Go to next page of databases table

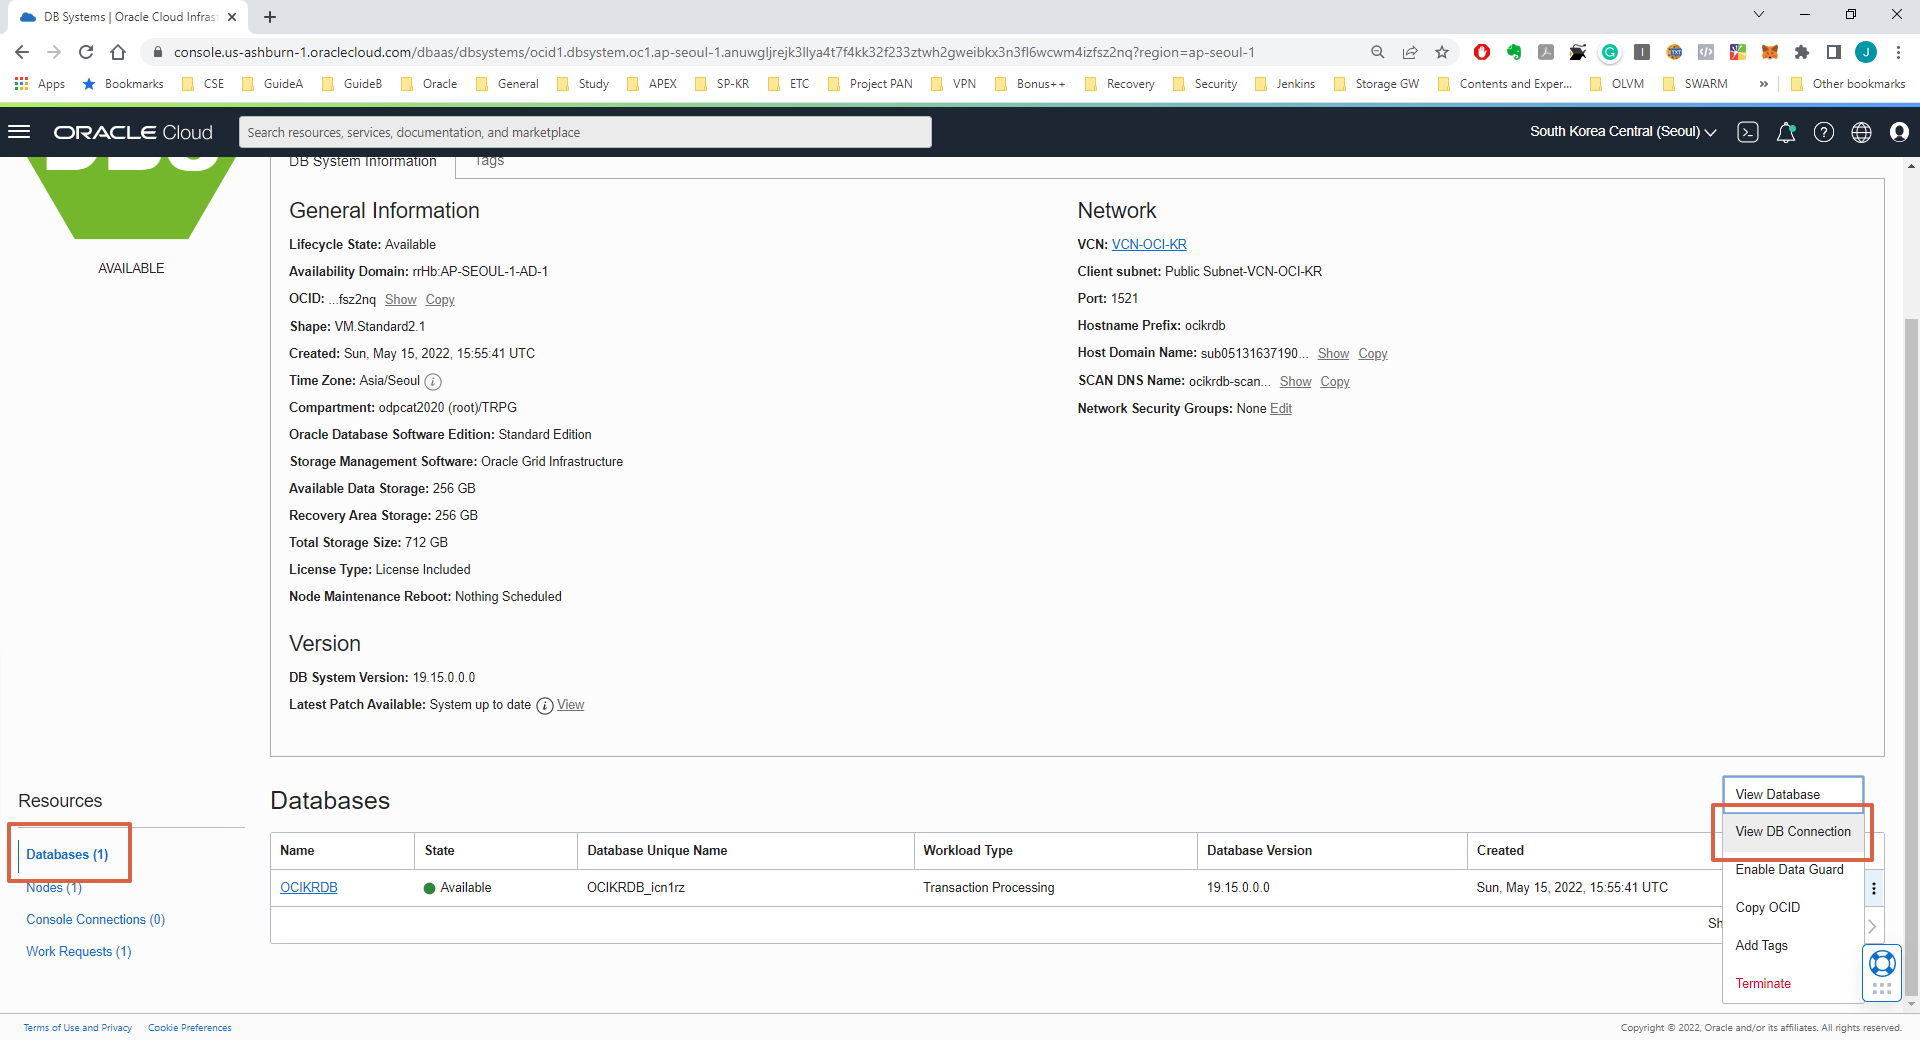(1872, 926)
